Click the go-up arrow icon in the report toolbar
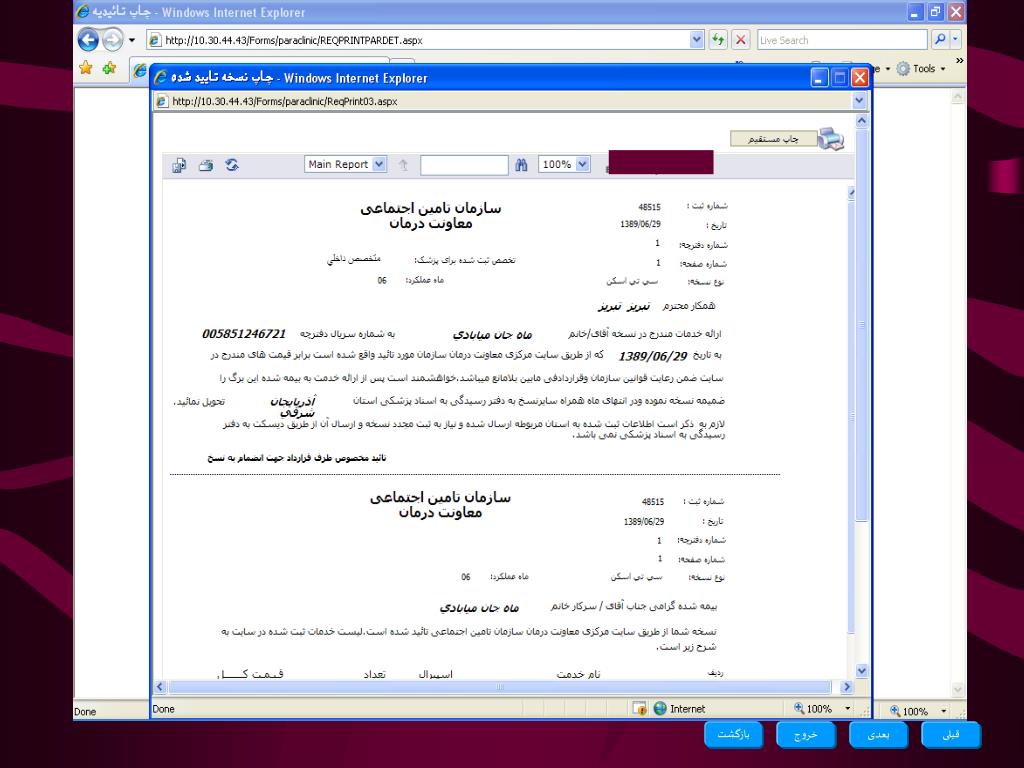This screenshot has width=1024, height=768. point(404,165)
